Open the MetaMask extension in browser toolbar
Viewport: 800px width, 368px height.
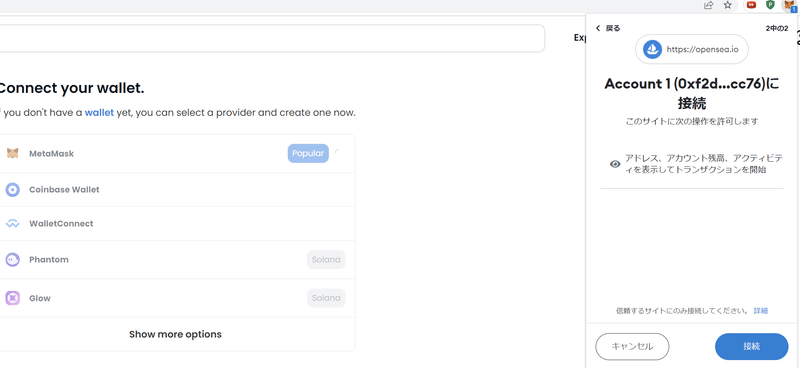[790, 5]
